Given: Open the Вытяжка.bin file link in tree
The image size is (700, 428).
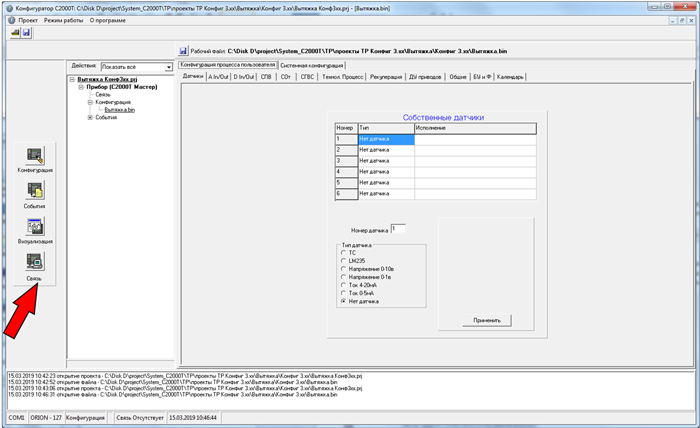Looking at the screenshot, I should pyautogui.click(x=119, y=109).
